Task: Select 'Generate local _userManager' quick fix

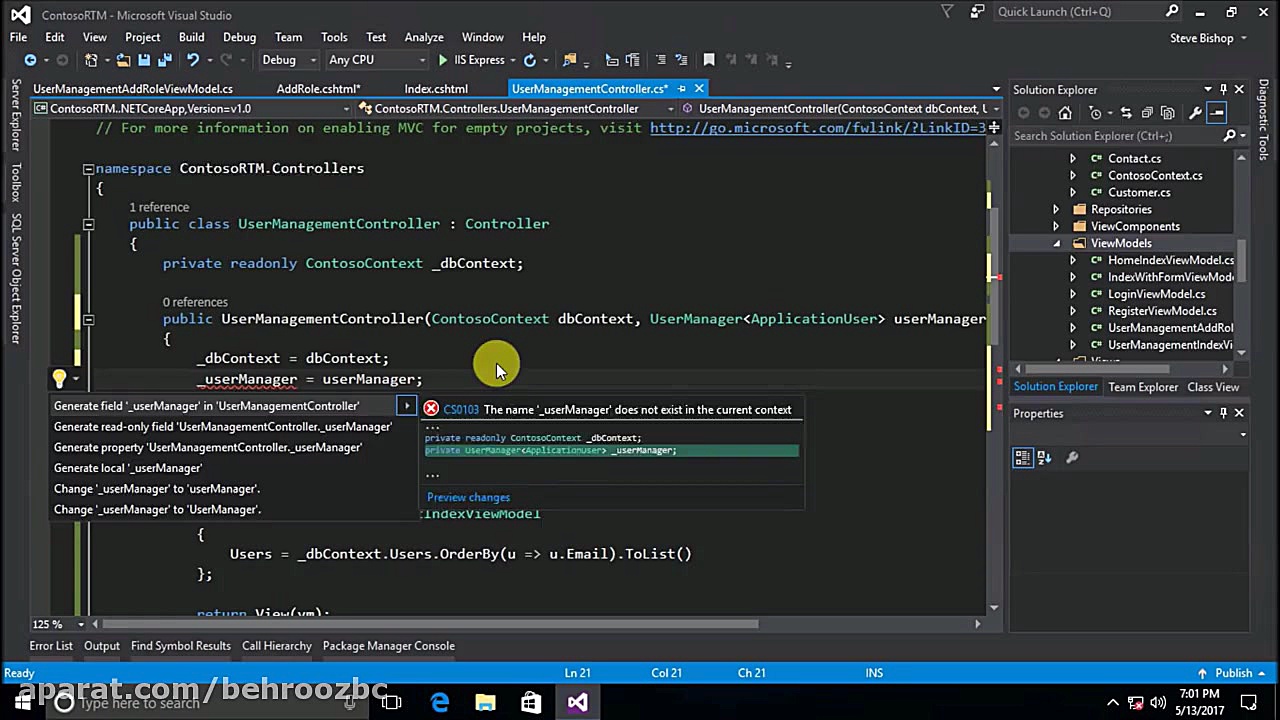Action: tap(128, 467)
